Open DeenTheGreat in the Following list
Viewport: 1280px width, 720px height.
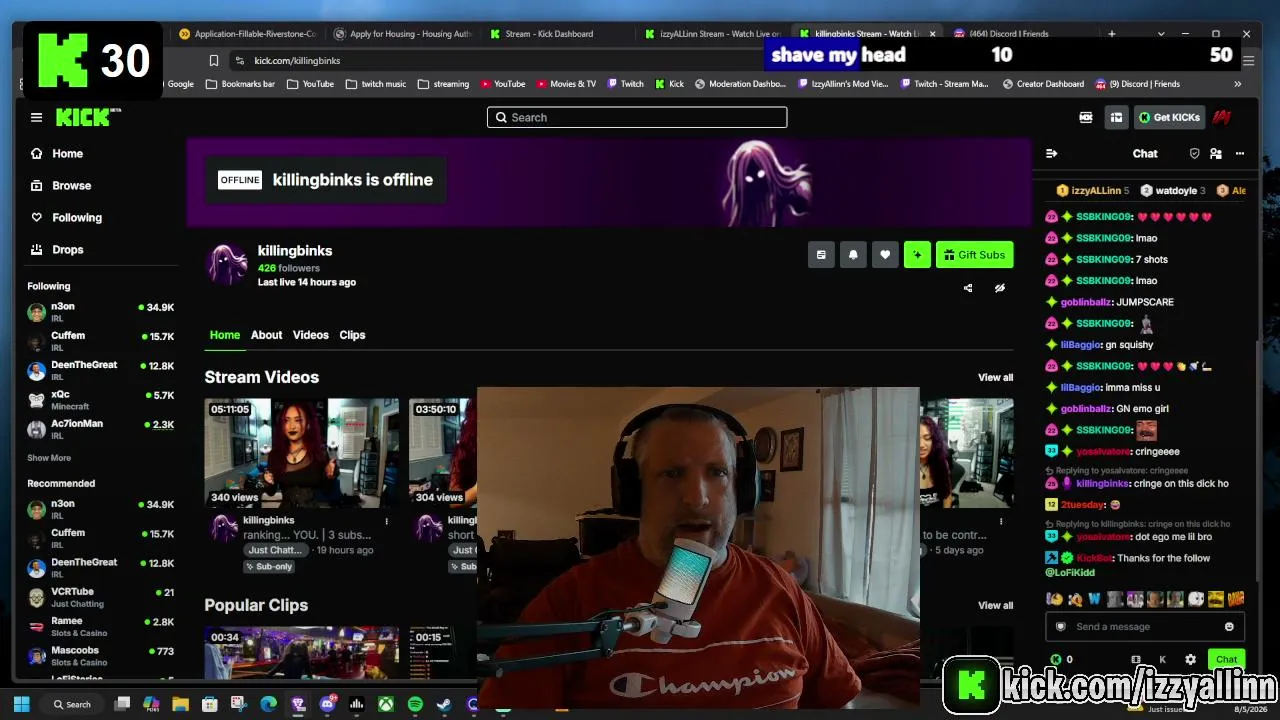[100, 371]
